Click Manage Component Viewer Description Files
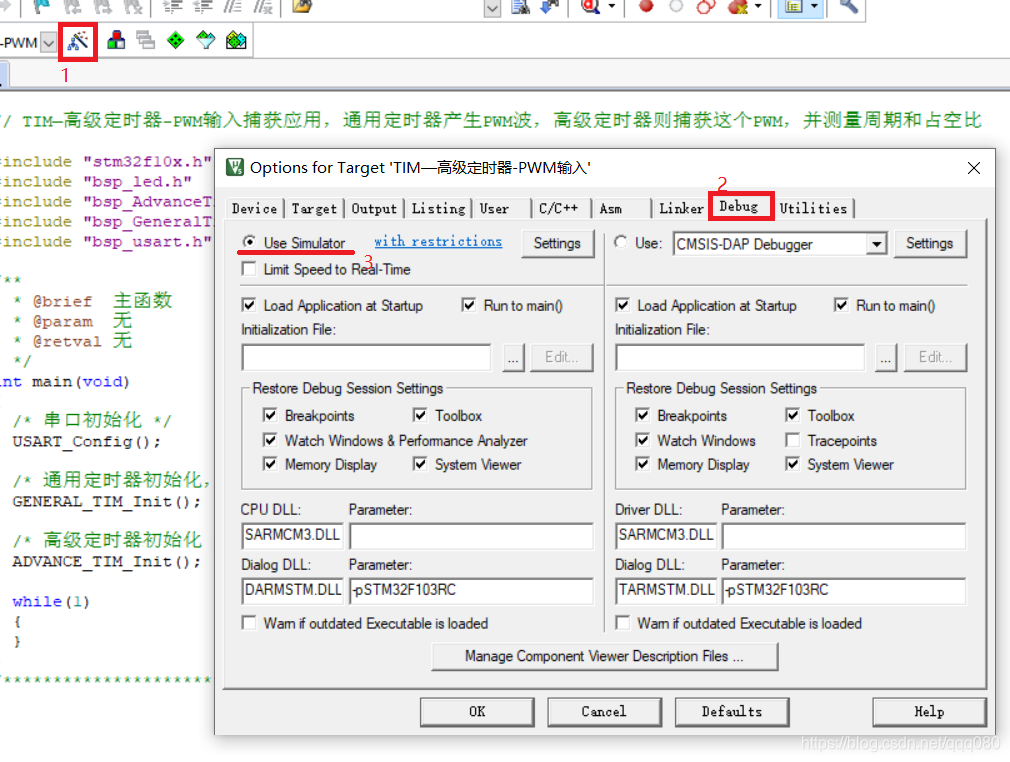1010x762 pixels. (x=604, y=656)
